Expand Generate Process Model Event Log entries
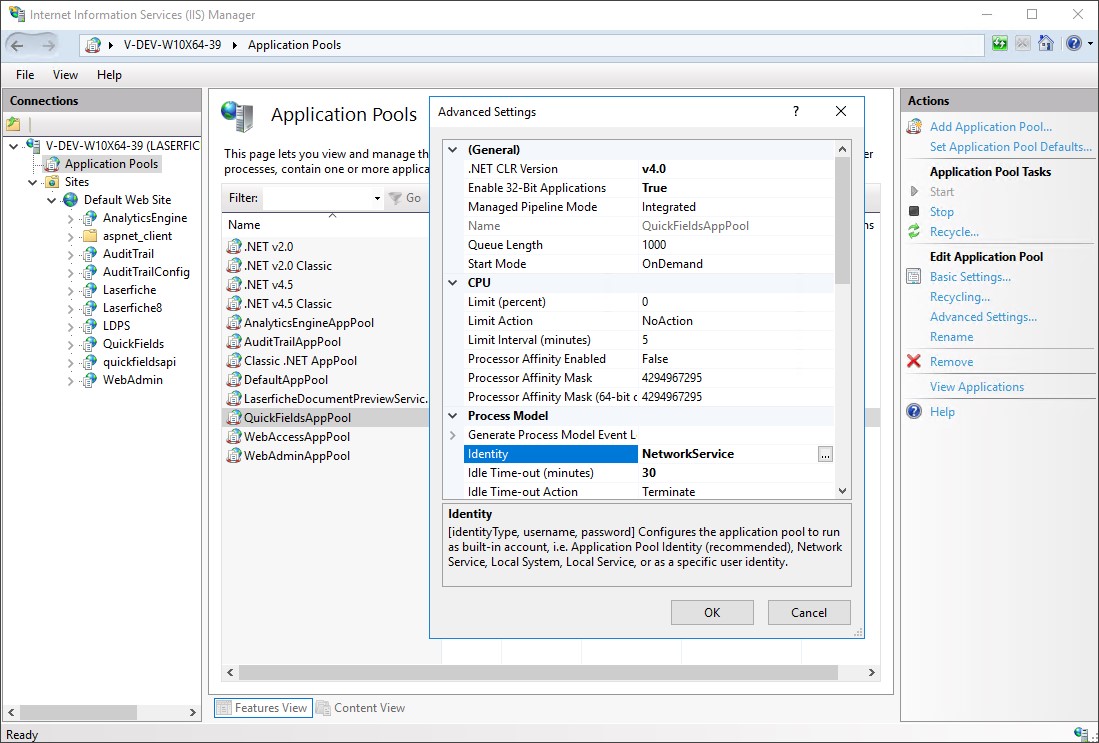Screen dimensions: 1099x743 tap(452, 434)
